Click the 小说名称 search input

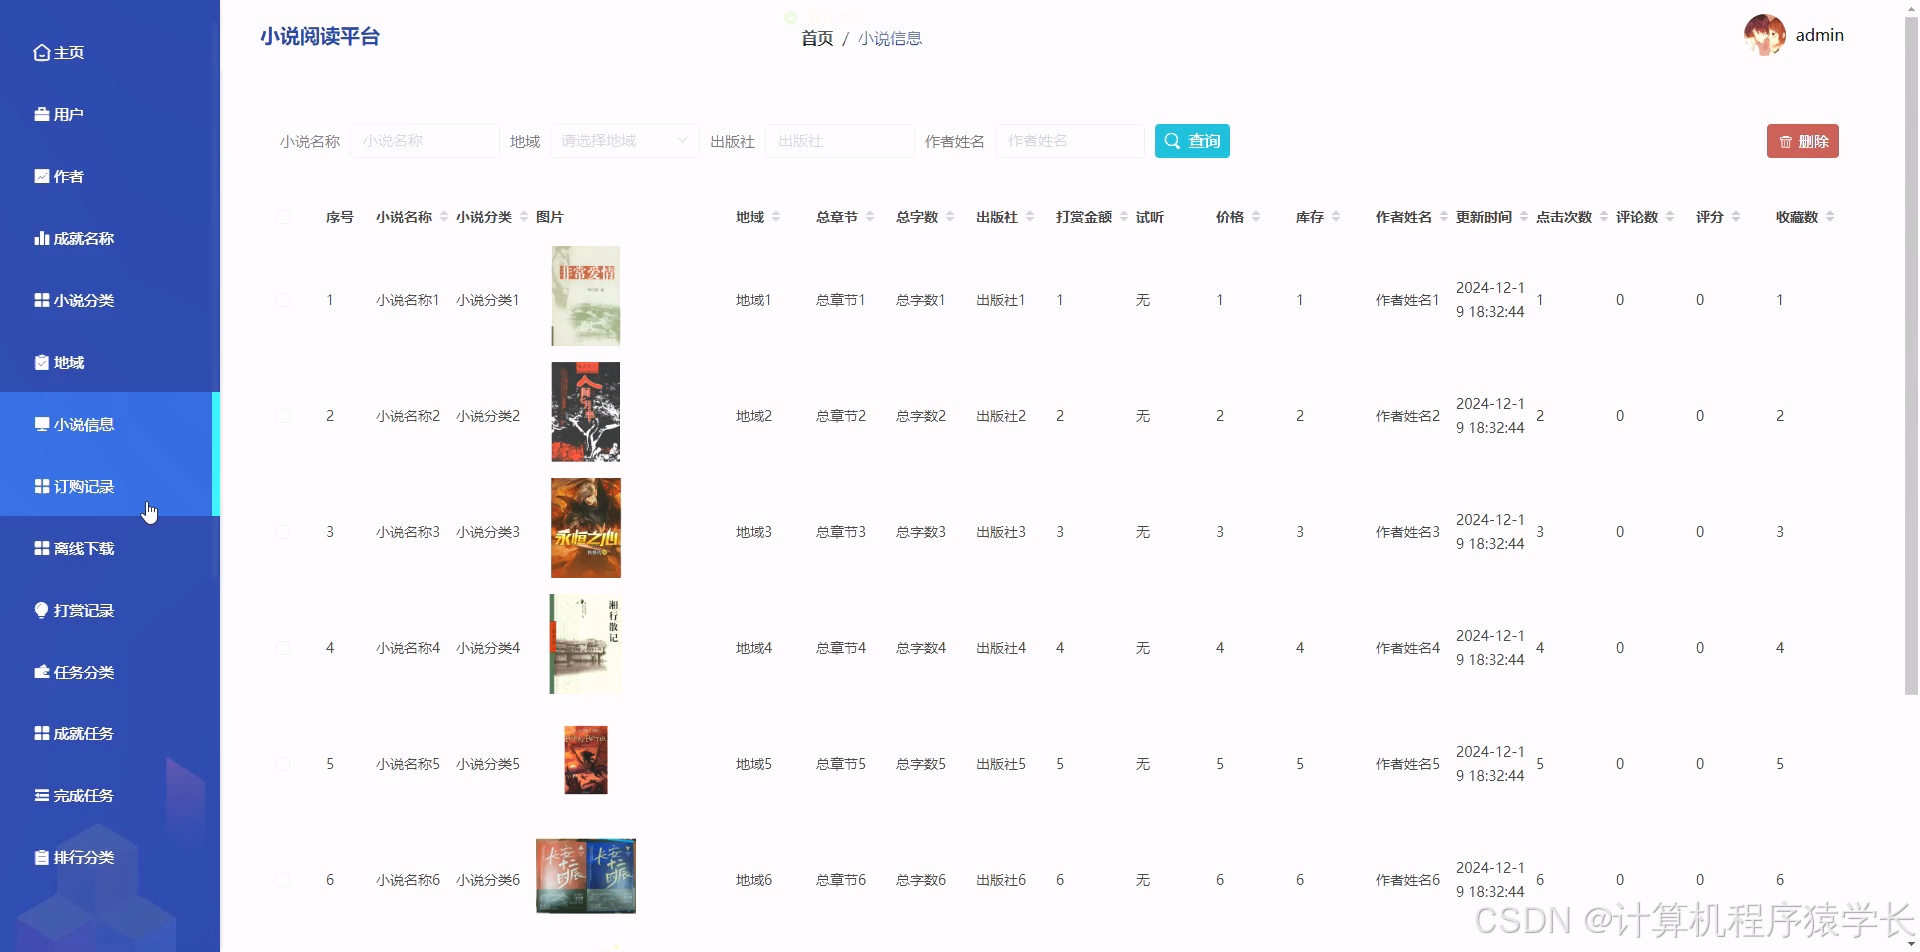point(425,141)
